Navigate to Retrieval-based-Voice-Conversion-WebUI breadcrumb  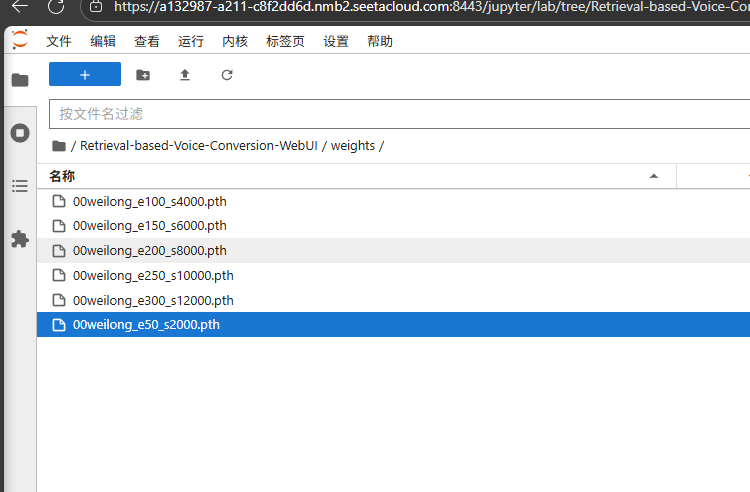pyautogui.click(x=199, y=146)
